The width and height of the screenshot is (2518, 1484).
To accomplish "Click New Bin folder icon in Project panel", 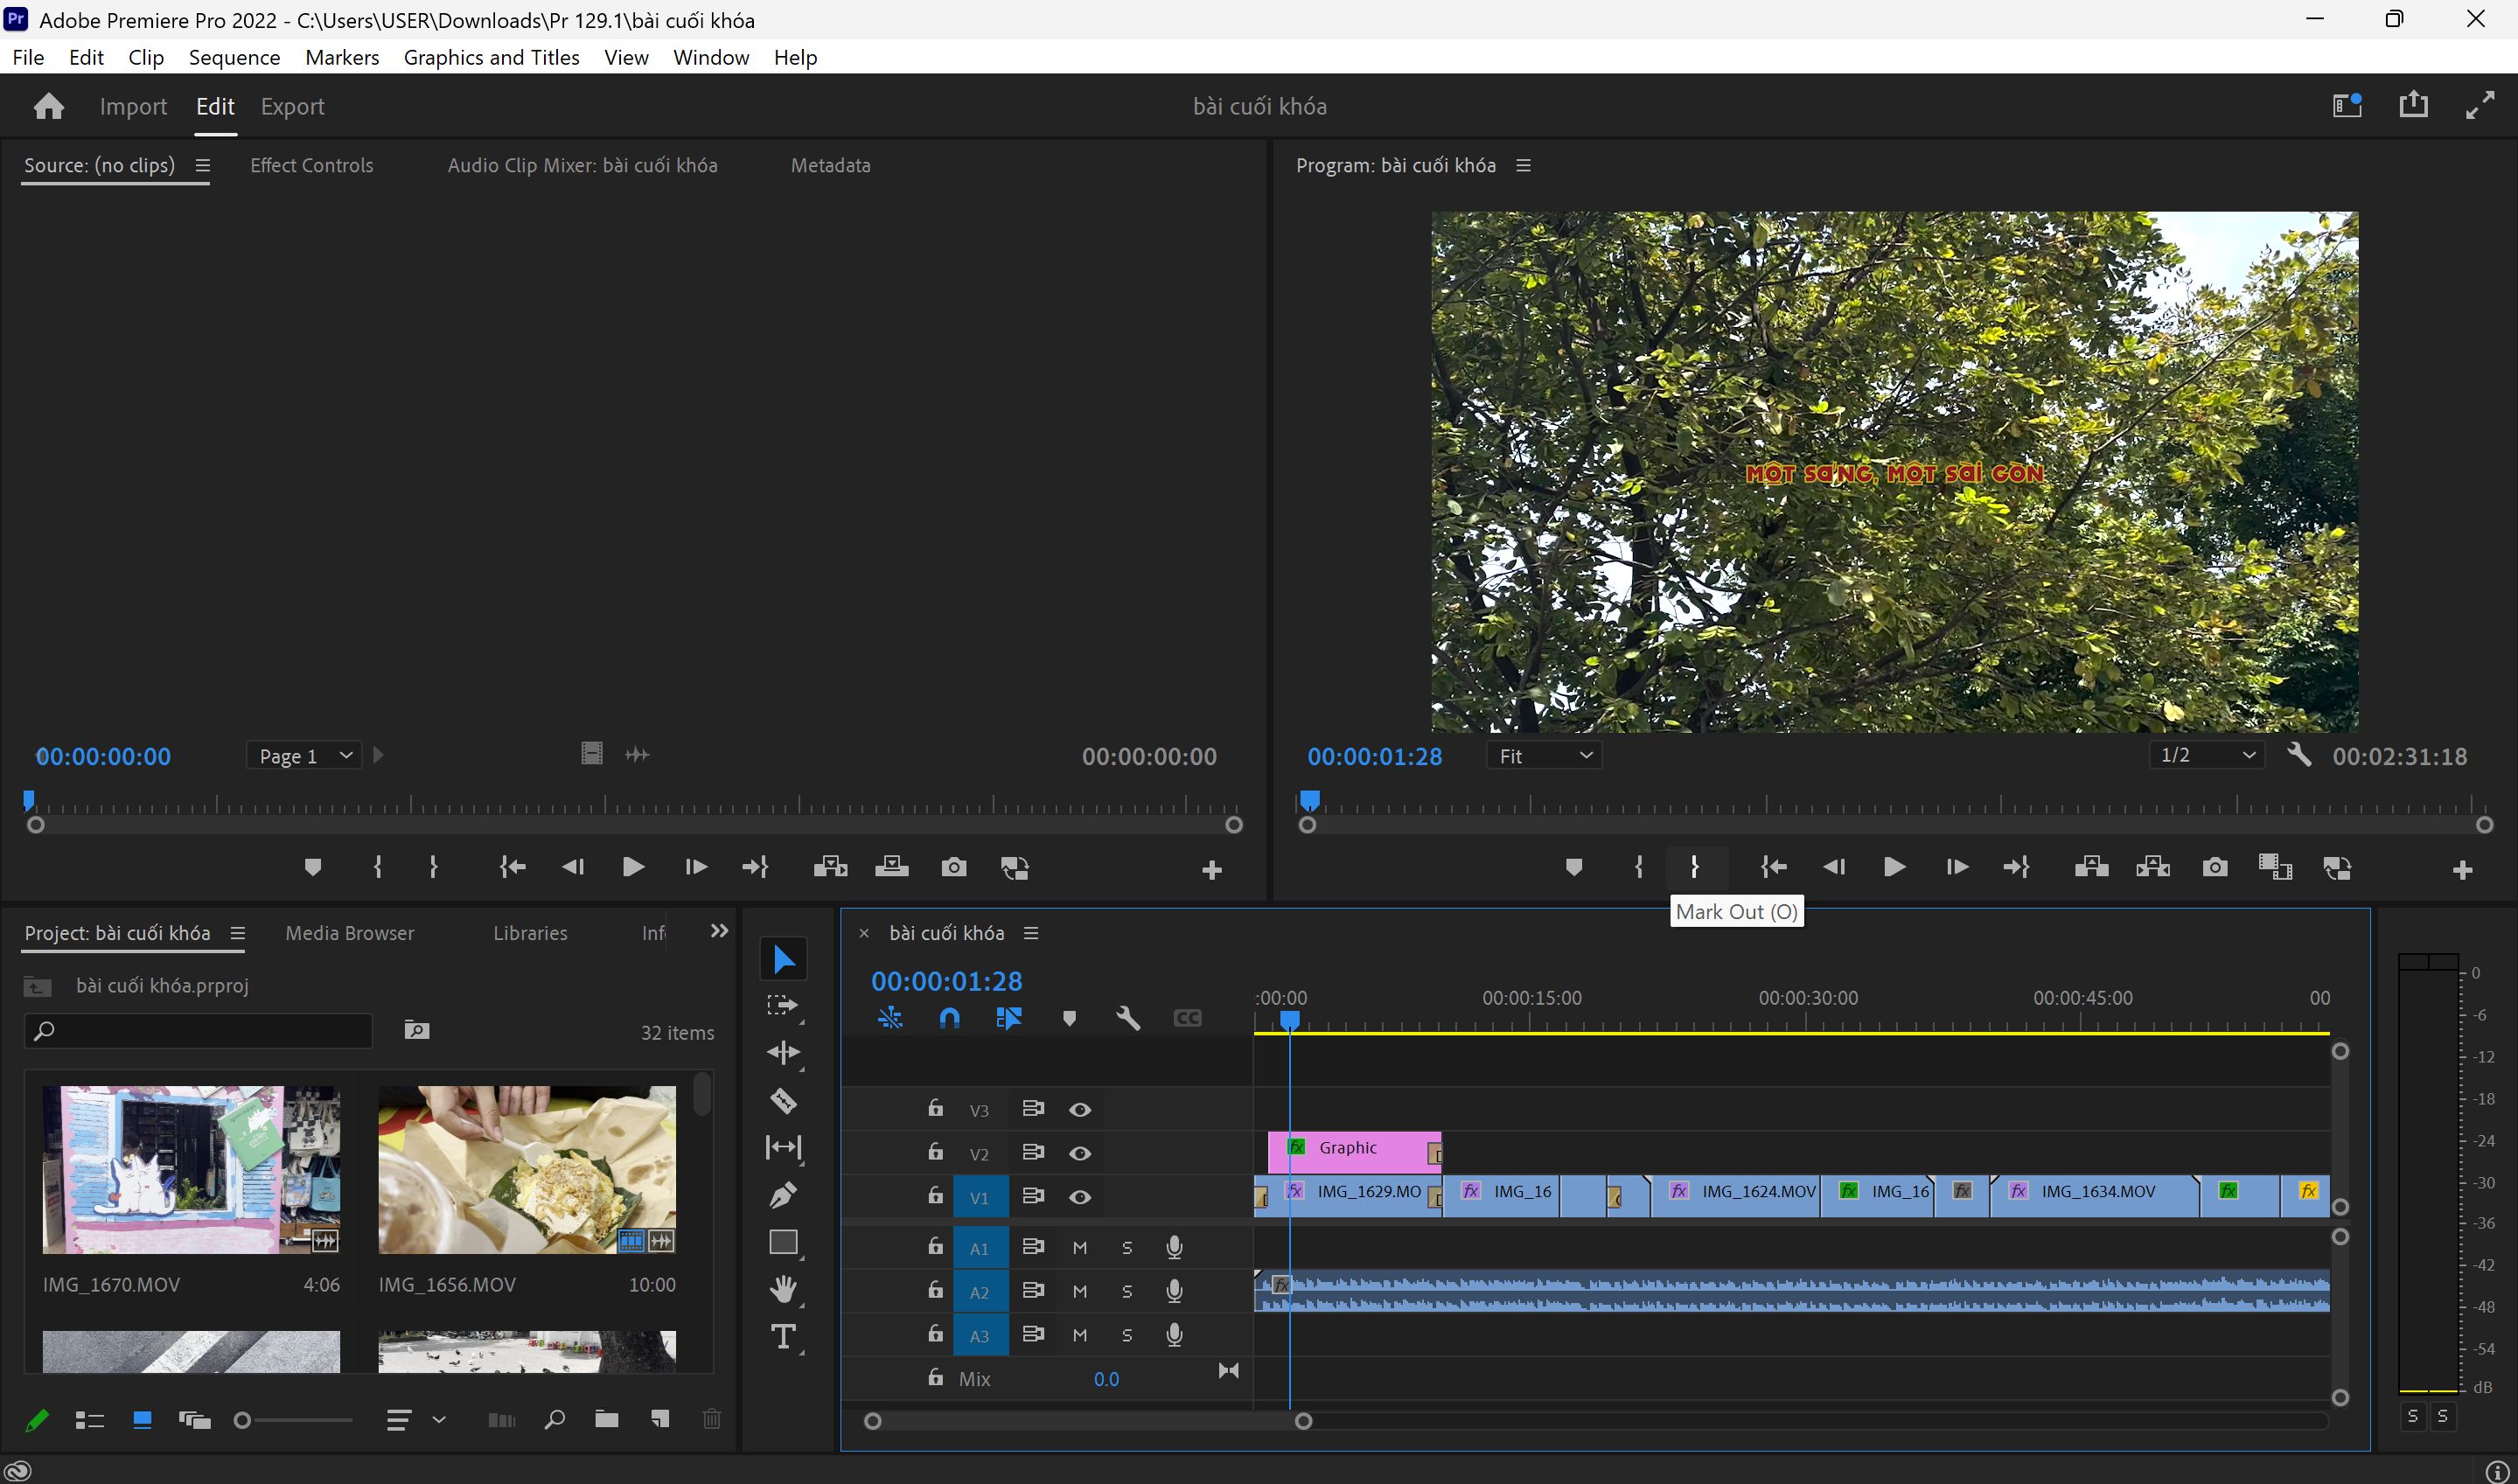I will click(606, 1419).
